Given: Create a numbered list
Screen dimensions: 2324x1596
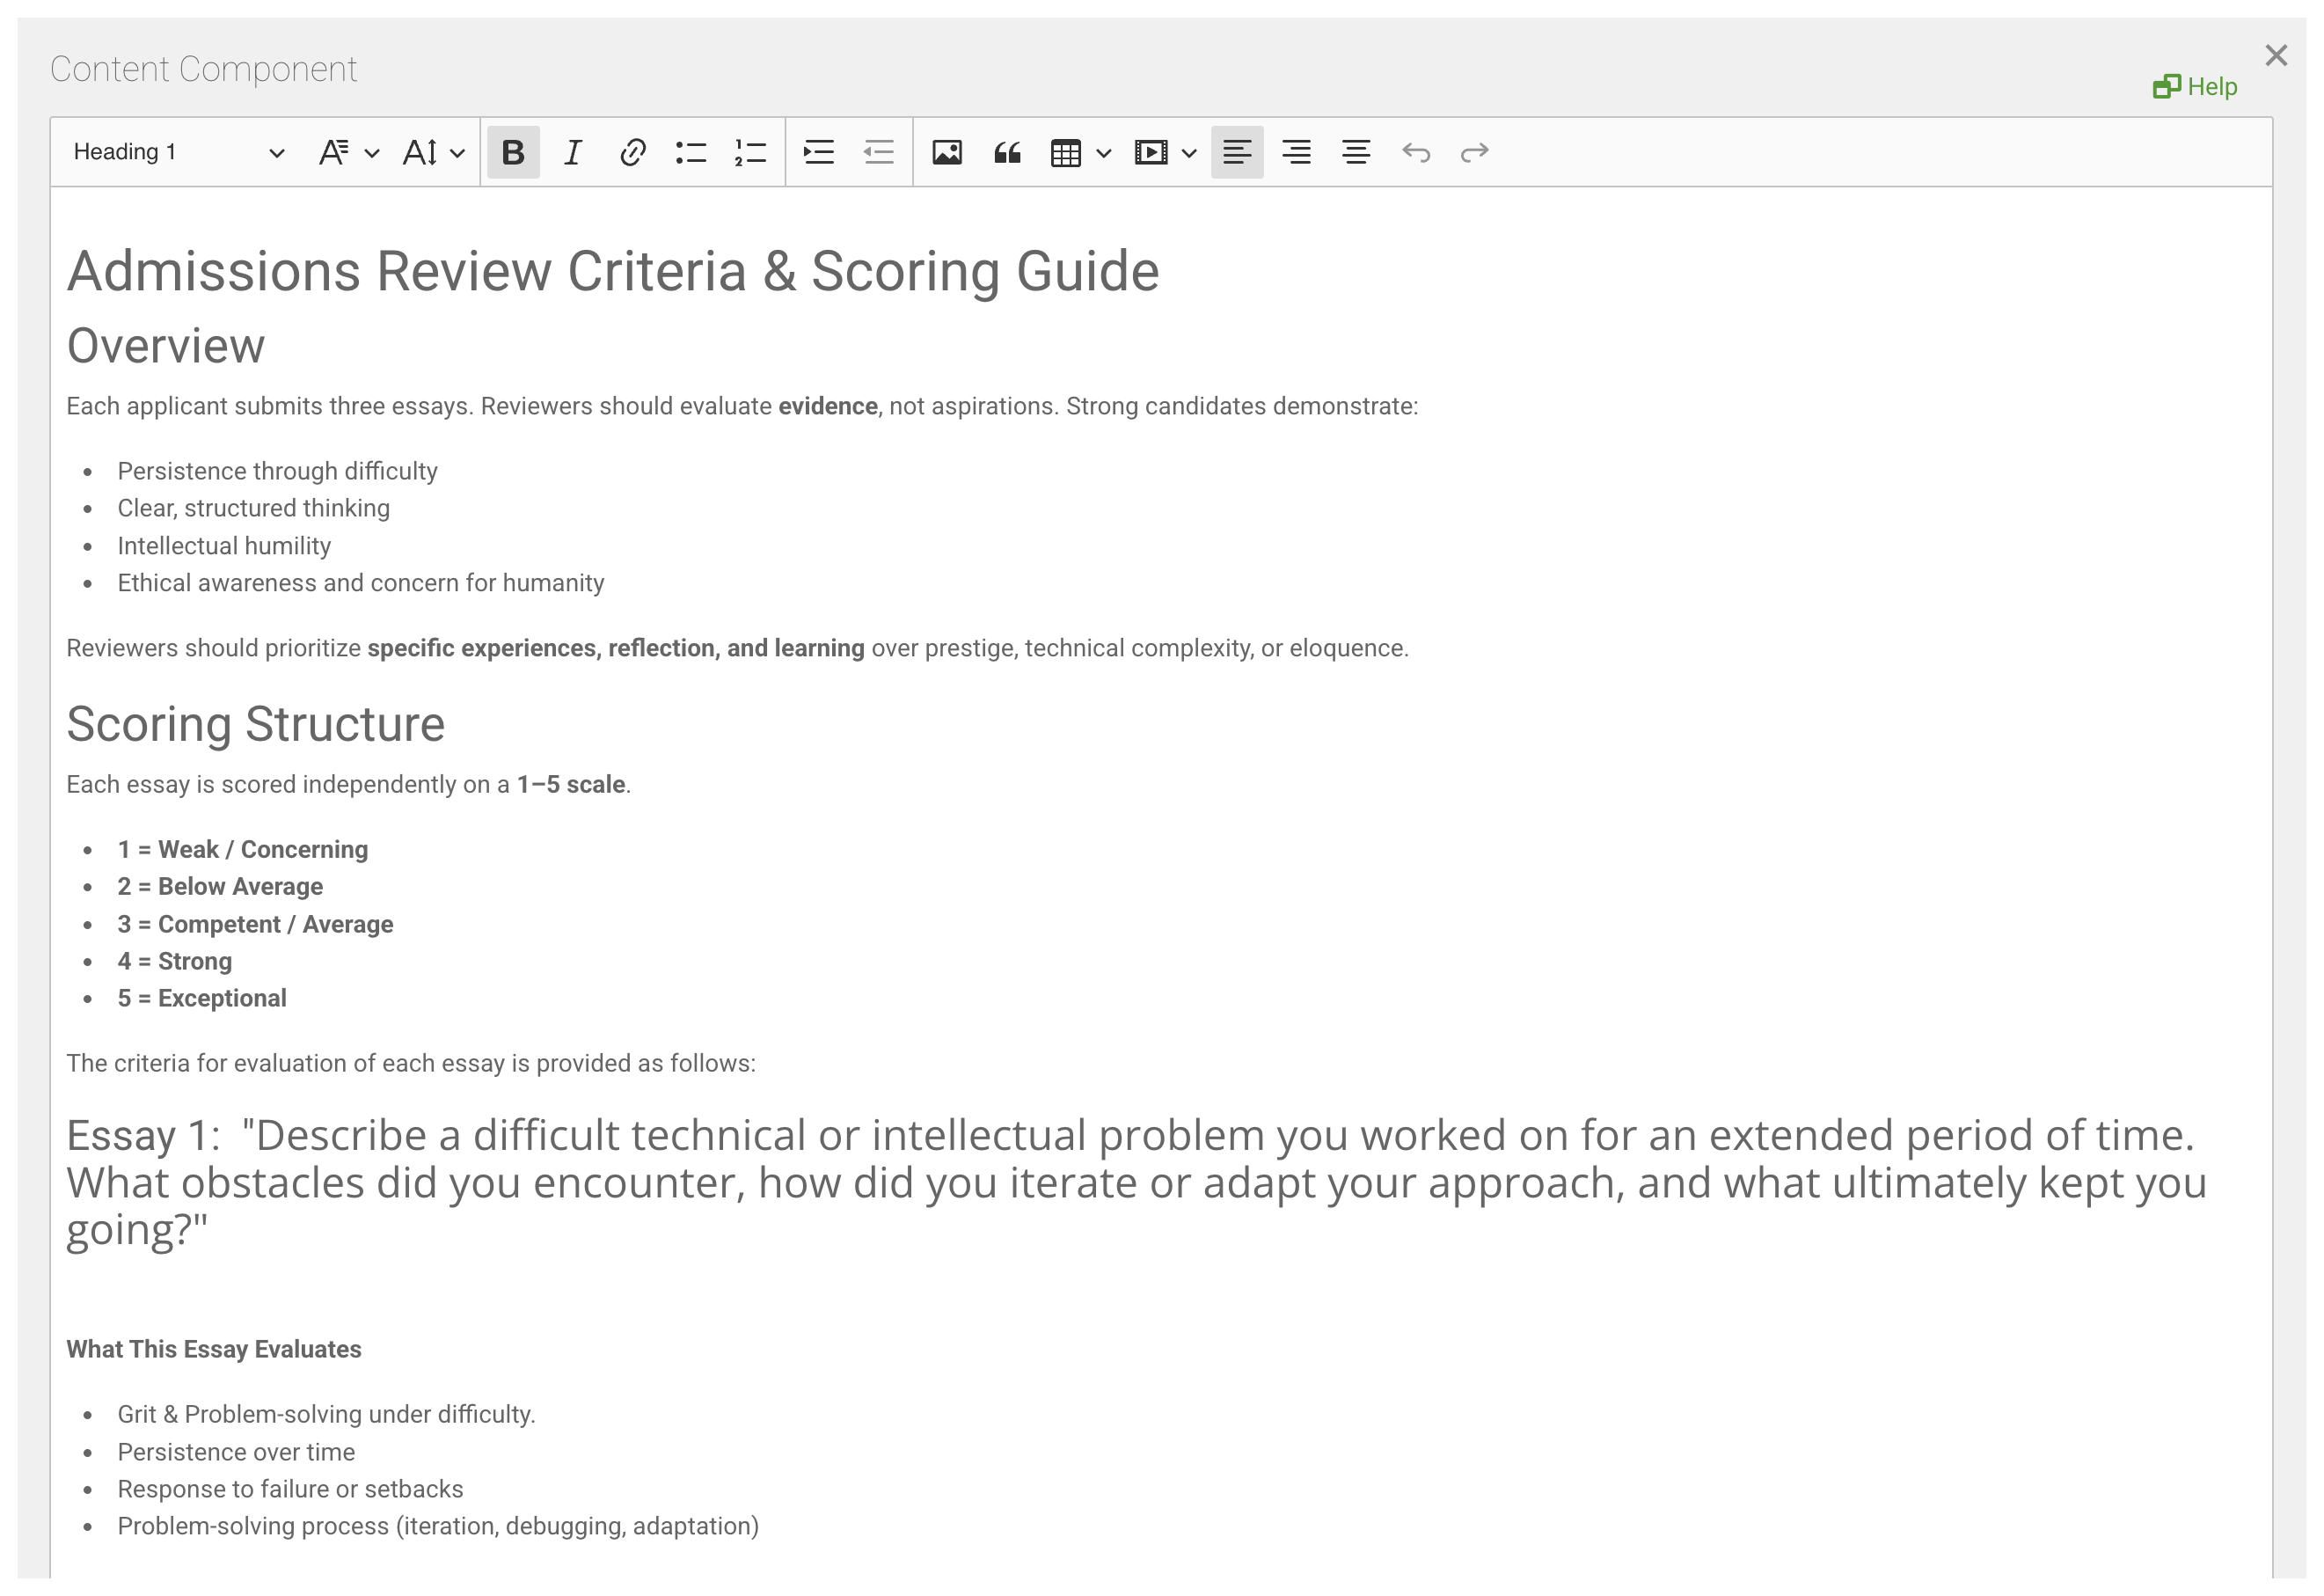Looking at the screenshot, I should point(750,152).
